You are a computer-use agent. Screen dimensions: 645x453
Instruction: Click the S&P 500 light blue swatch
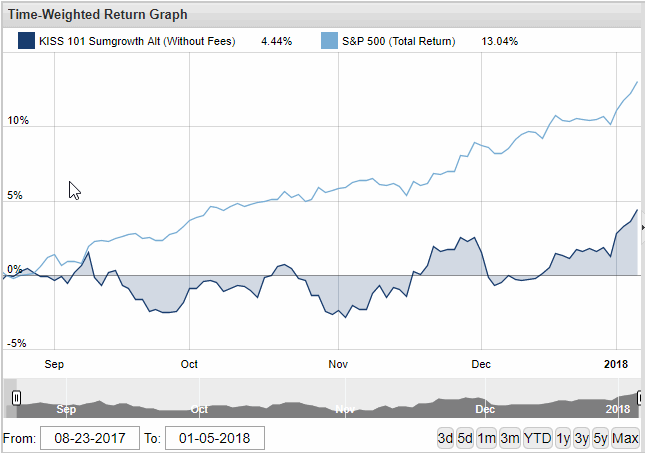(329, 41)
